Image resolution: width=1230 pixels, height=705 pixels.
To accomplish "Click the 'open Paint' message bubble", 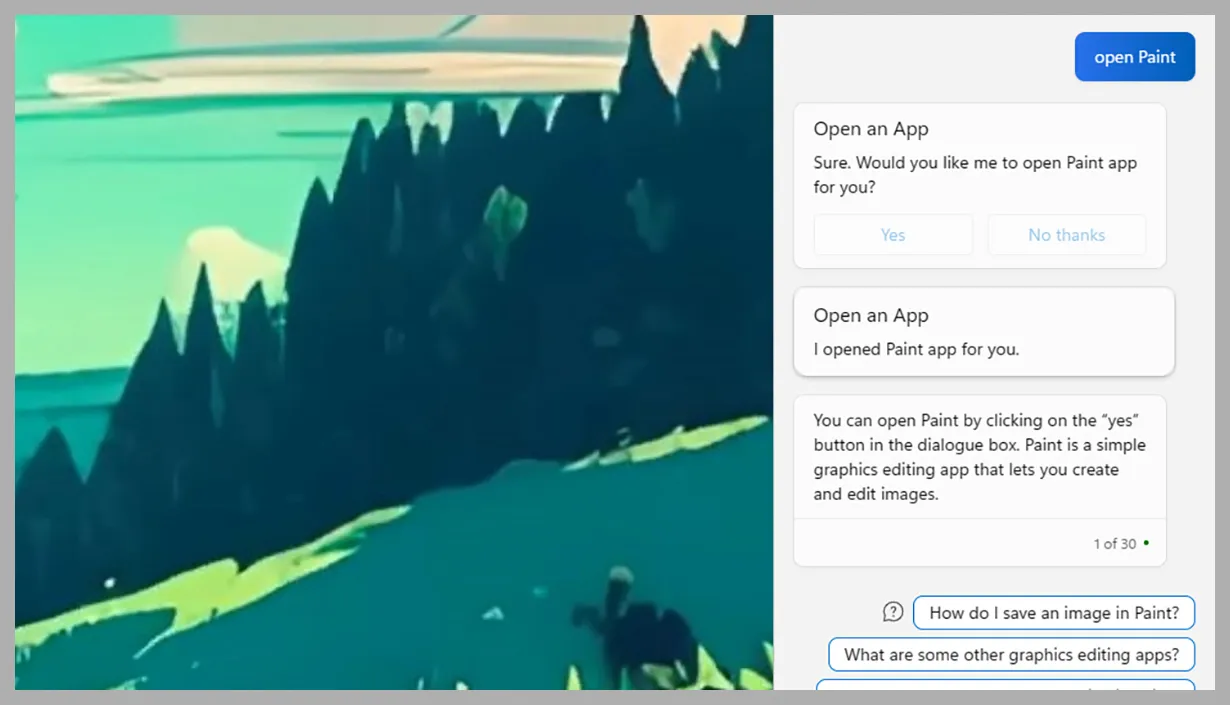I will tap(1134, 57).
